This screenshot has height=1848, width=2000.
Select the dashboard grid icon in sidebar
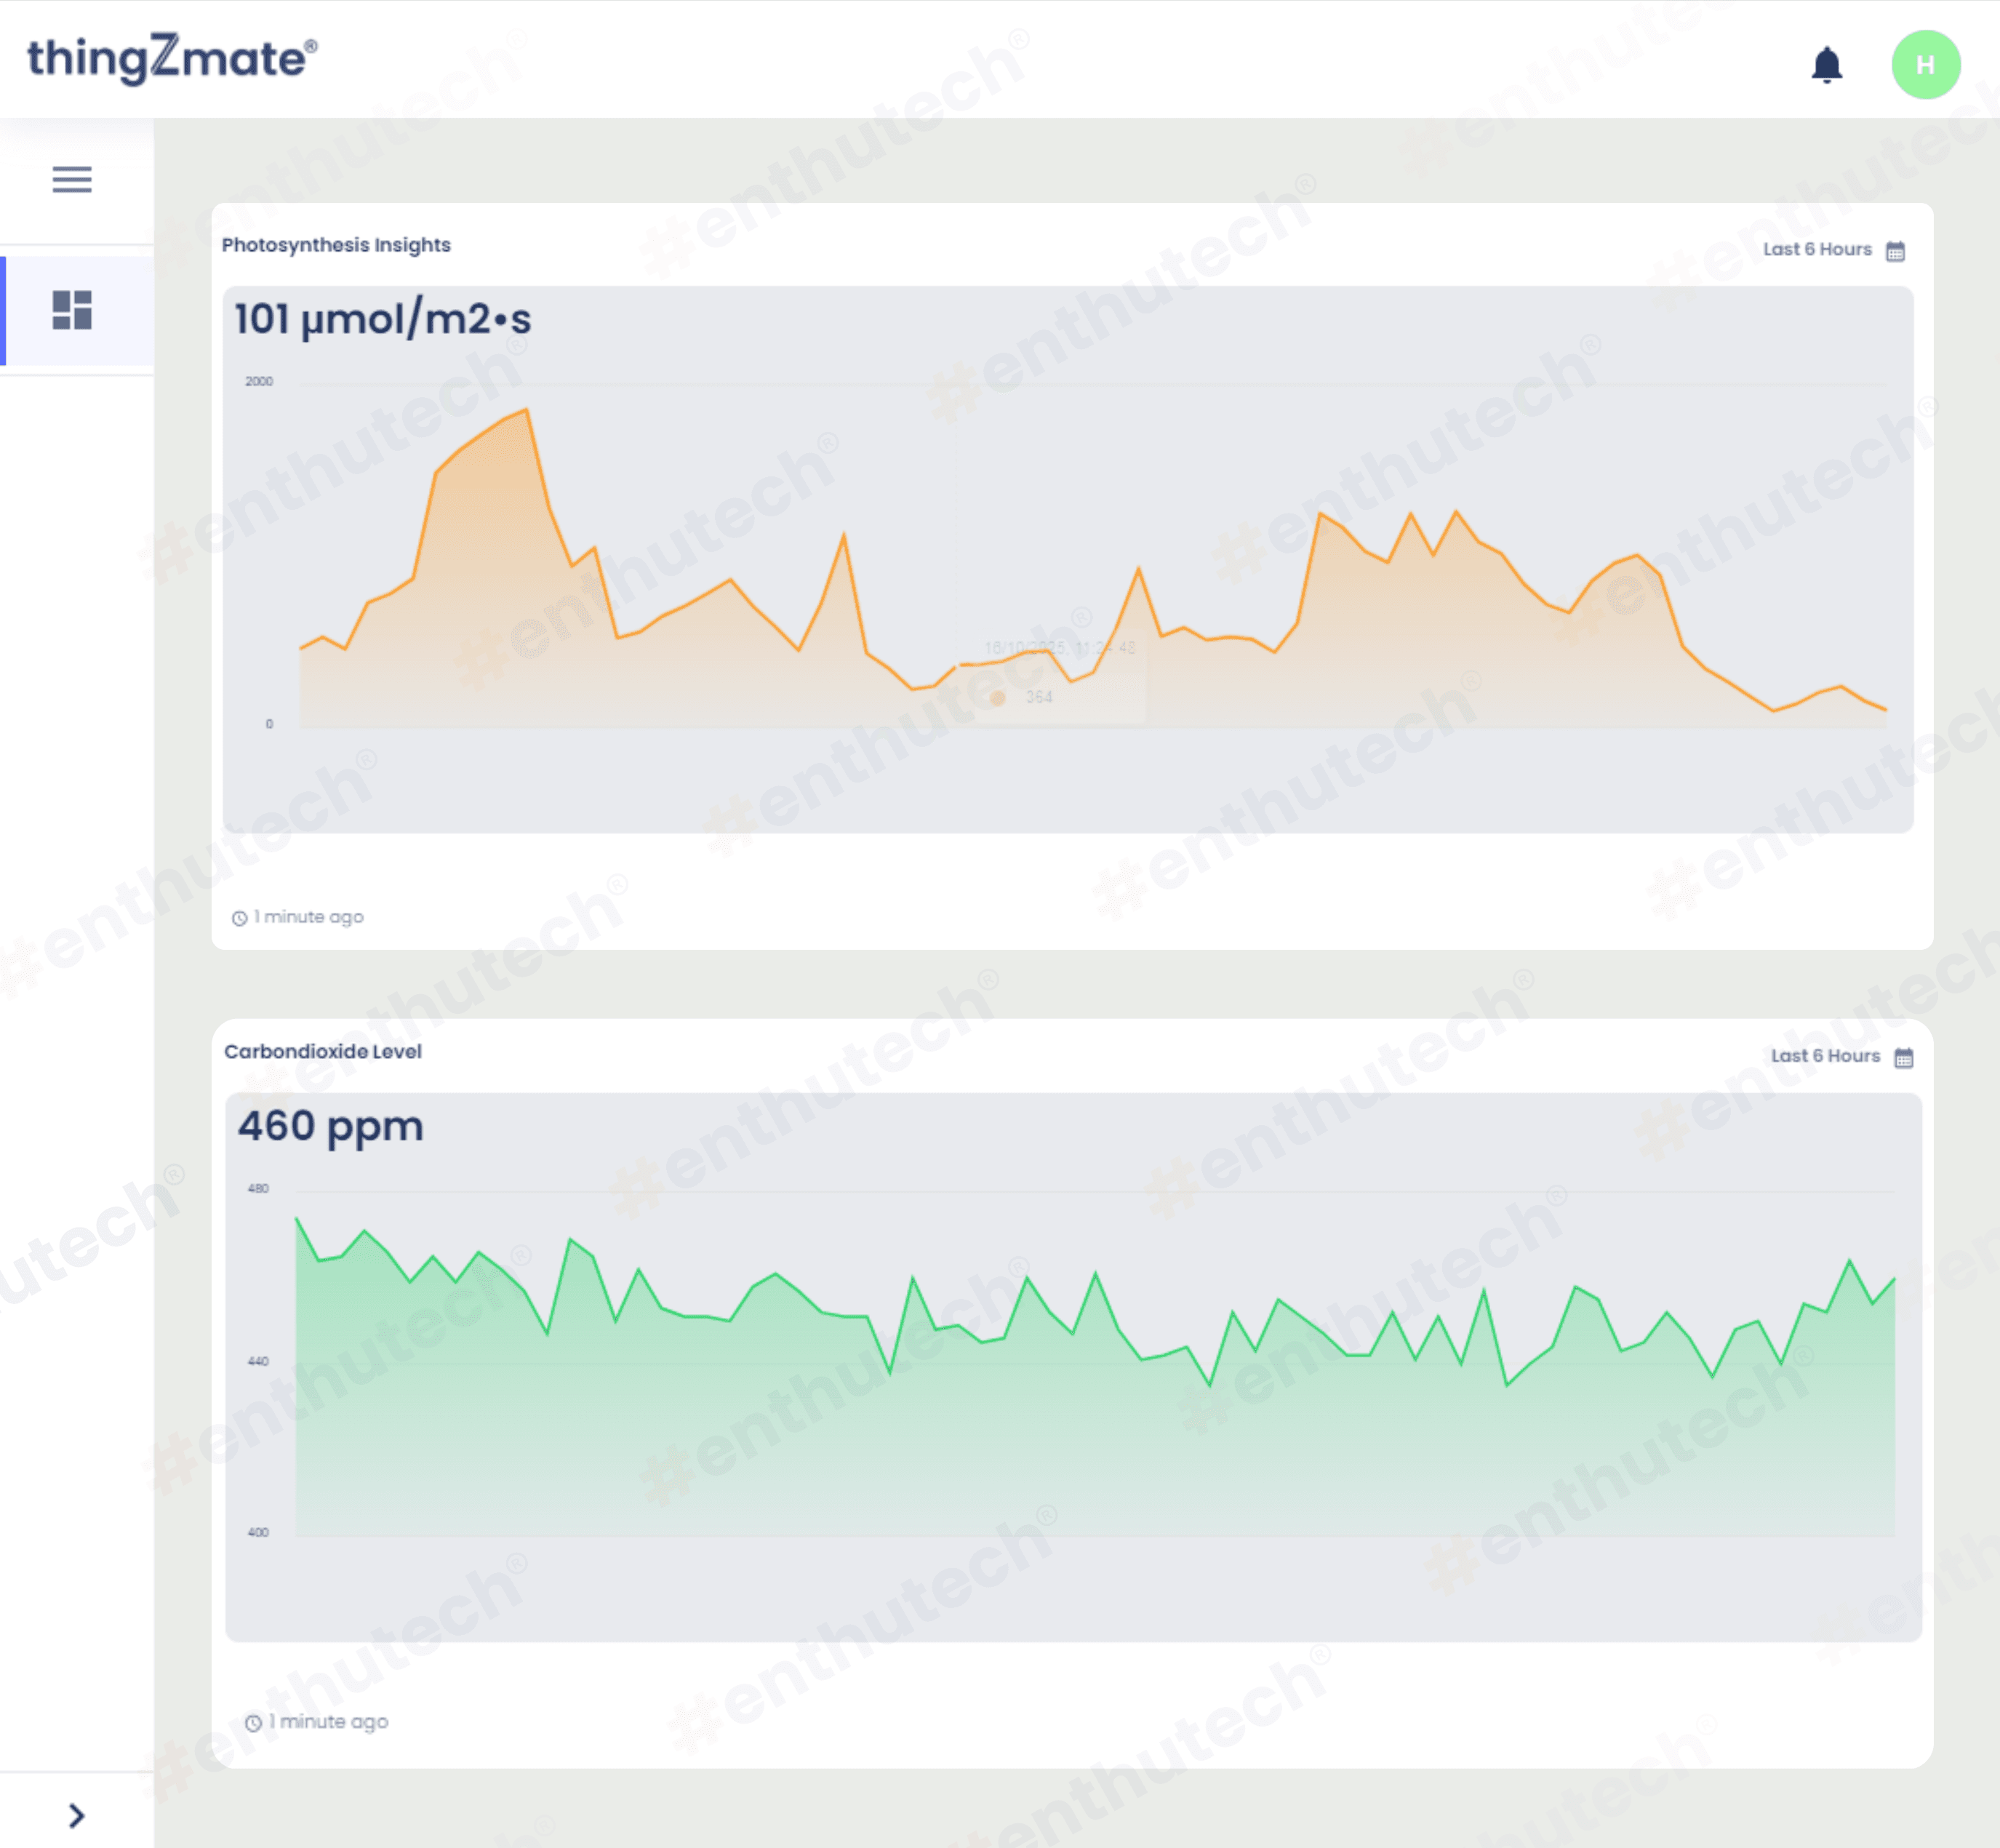(x=72, y=310)
